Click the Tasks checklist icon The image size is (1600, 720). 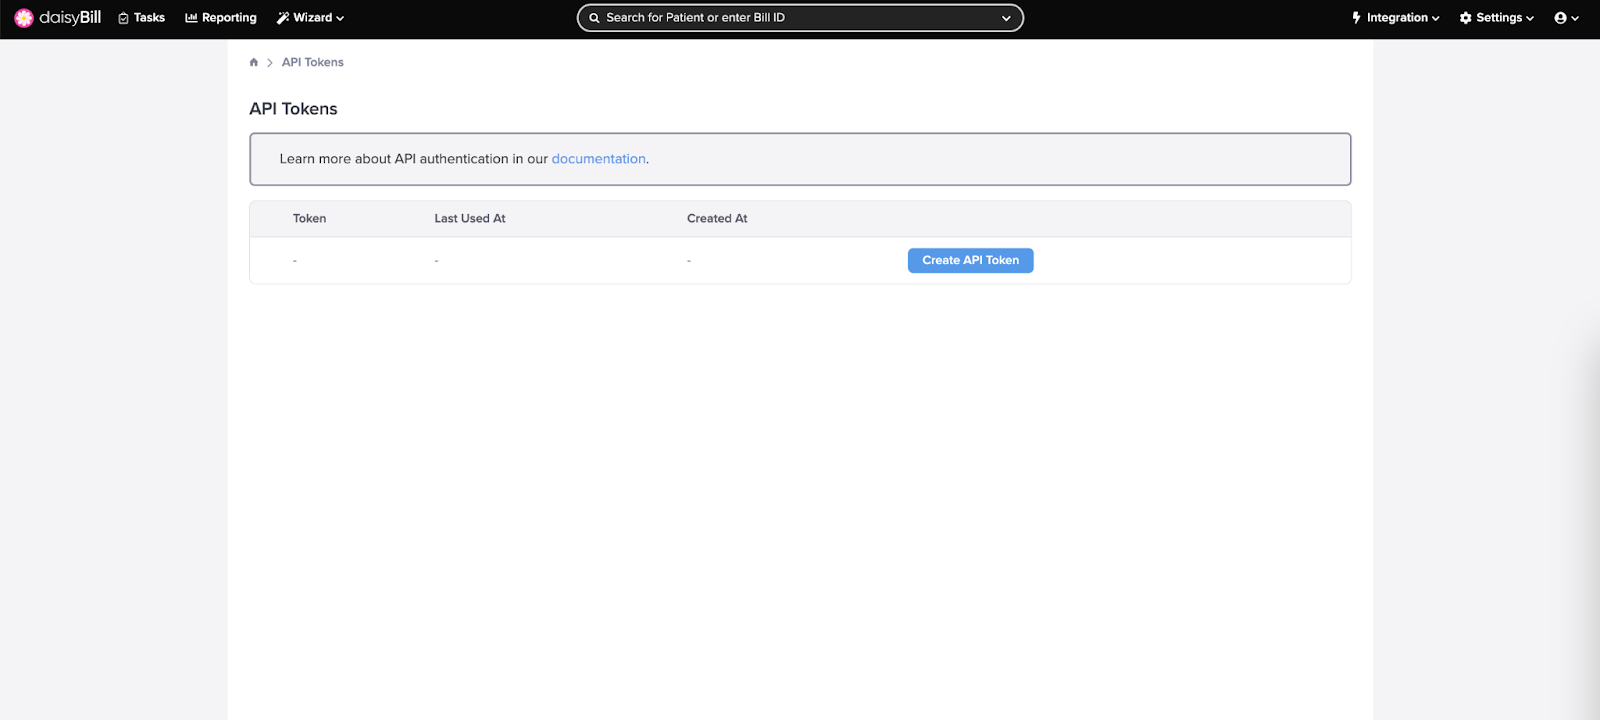[124, 18]
